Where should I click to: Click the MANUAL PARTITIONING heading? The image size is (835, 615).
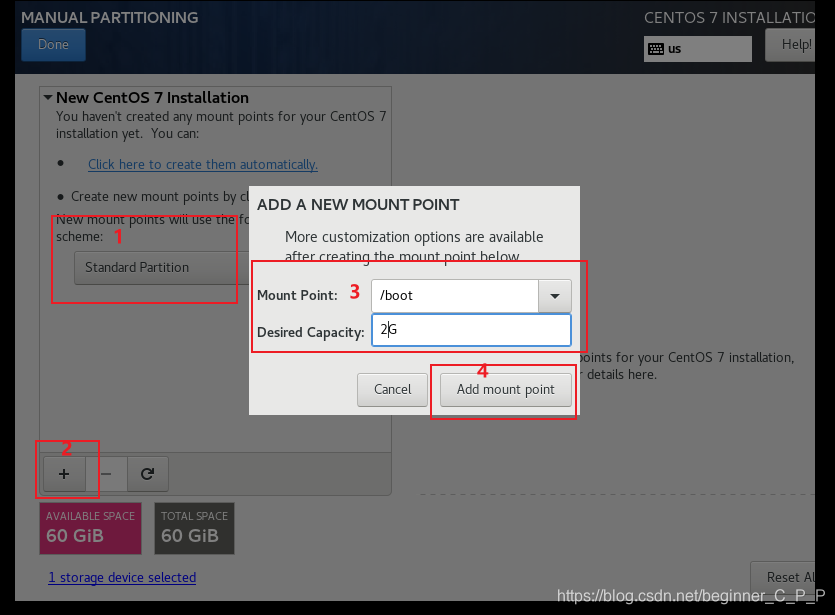click(110, 18)
